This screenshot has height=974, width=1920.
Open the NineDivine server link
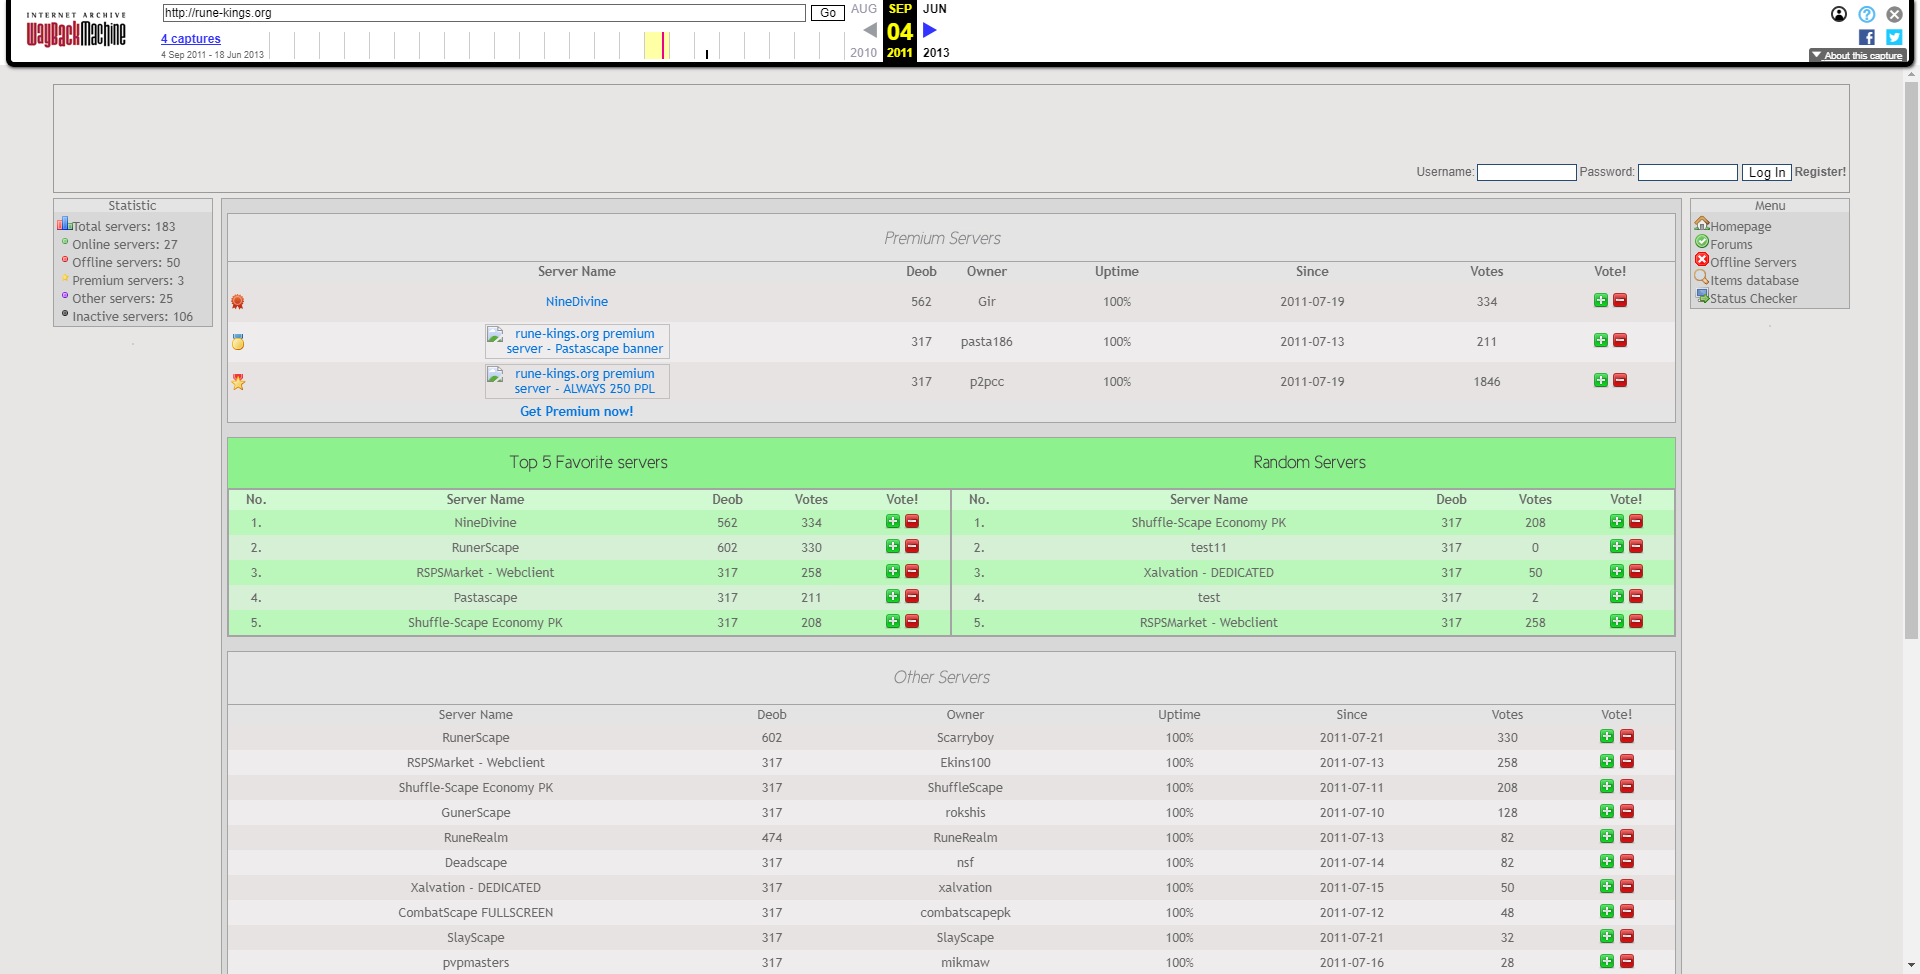pos(577,301)
